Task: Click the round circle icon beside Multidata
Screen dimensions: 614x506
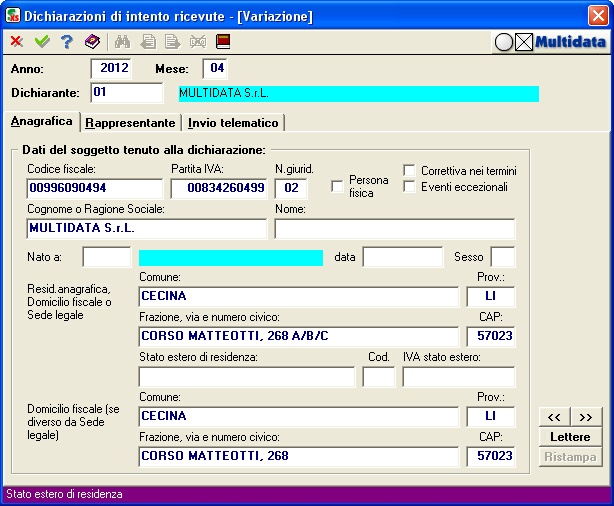Action: (x=504, y=42)
